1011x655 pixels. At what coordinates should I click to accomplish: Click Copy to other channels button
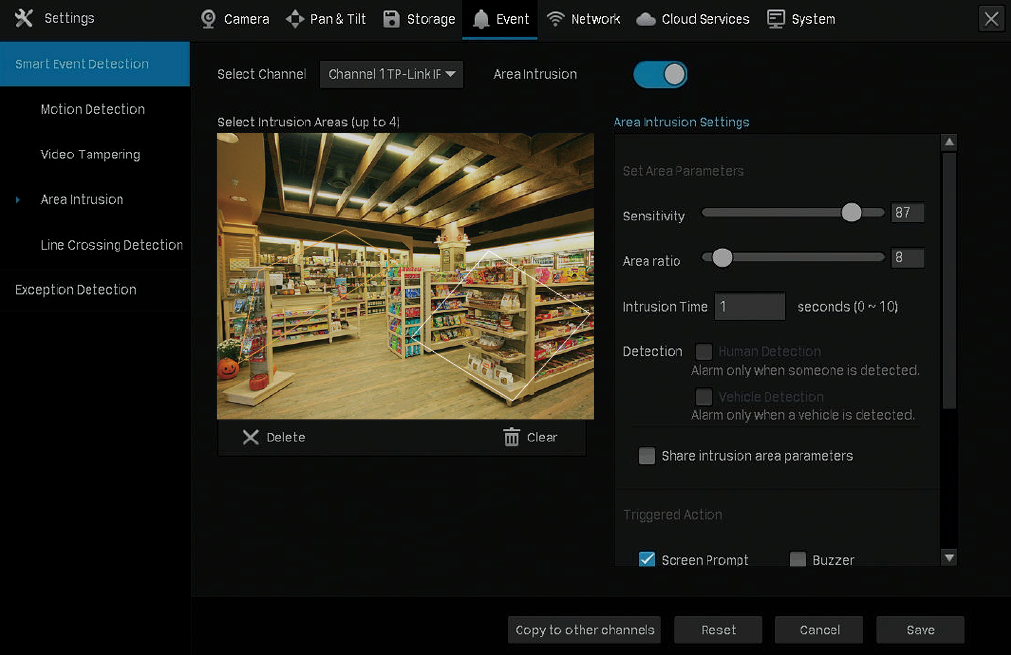point(584,630)
